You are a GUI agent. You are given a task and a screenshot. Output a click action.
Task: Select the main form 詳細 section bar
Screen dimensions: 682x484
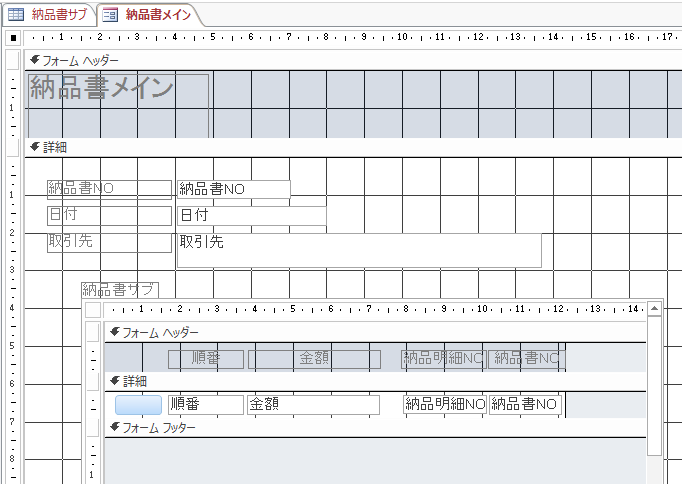[340, 147]
